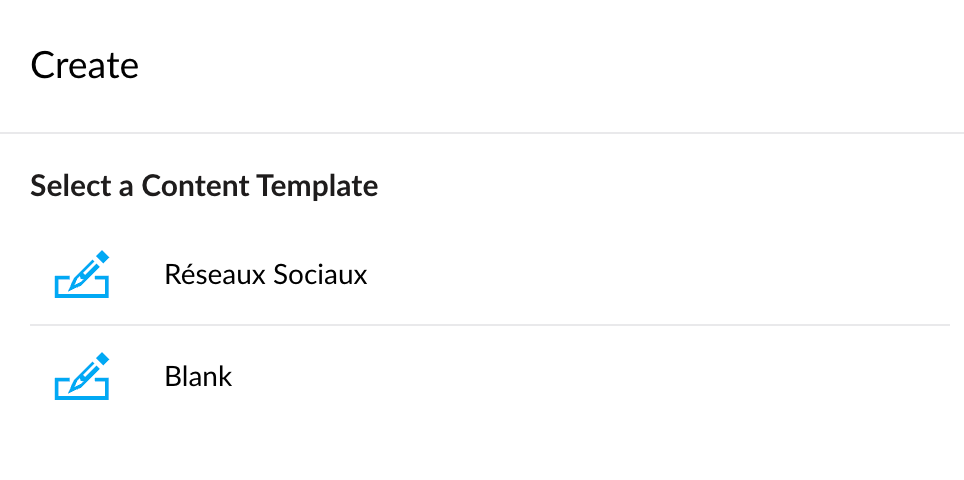Image resolution: width=964 pixels, height=480 pixels.
Task: Click the Réseaux Sociaux text label
Action: tap(266, 274)
